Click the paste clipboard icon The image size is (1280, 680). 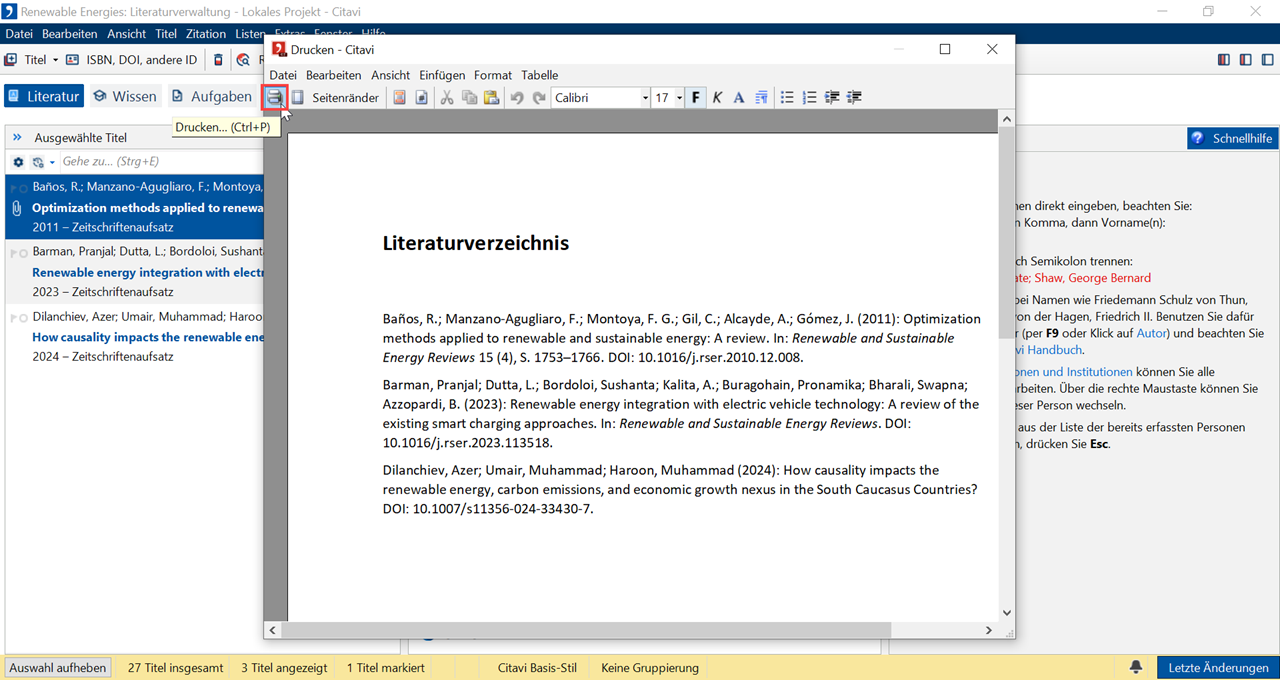491,97
